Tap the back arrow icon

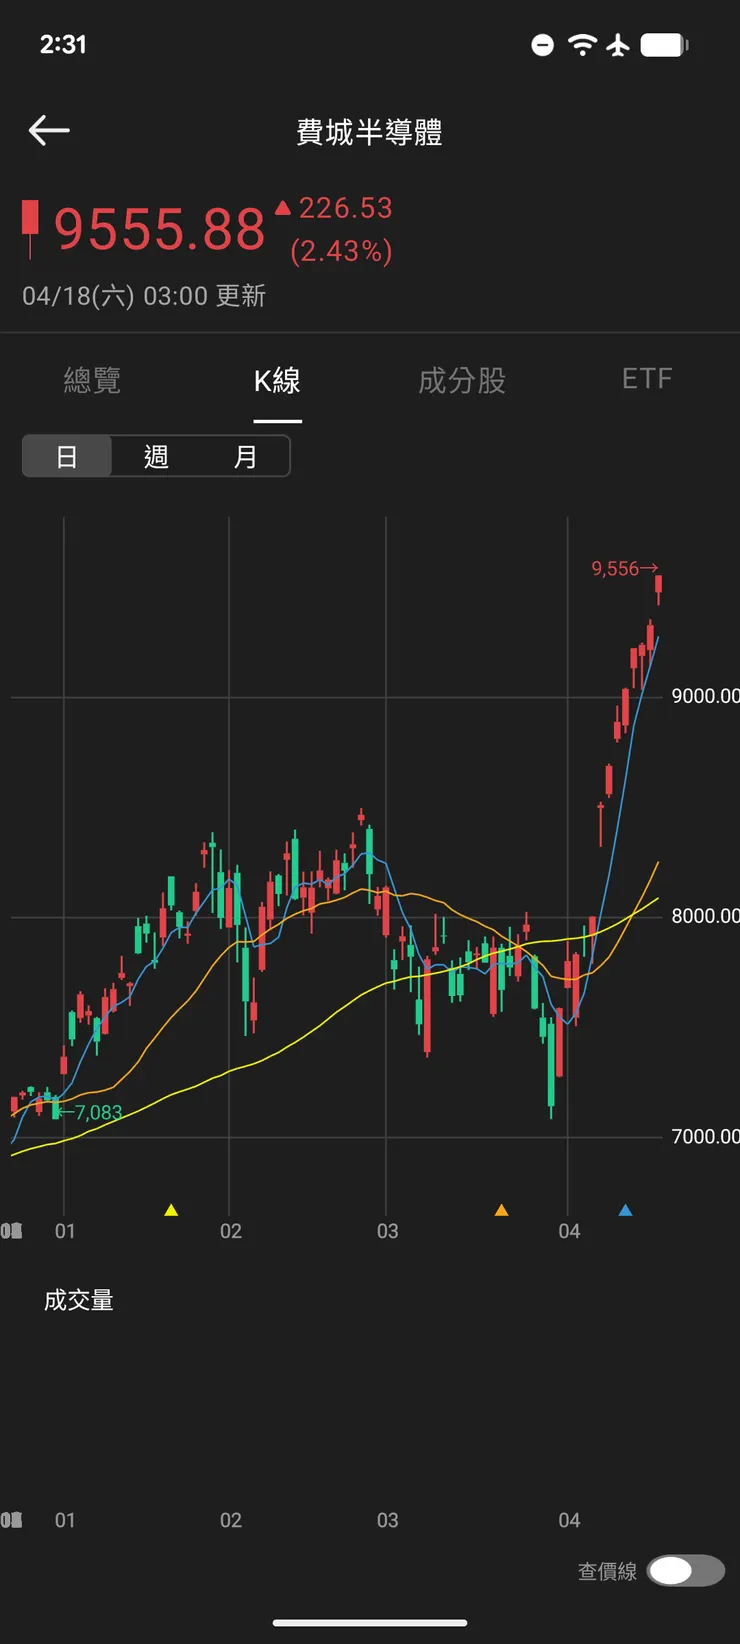click(x=49, y=131)
